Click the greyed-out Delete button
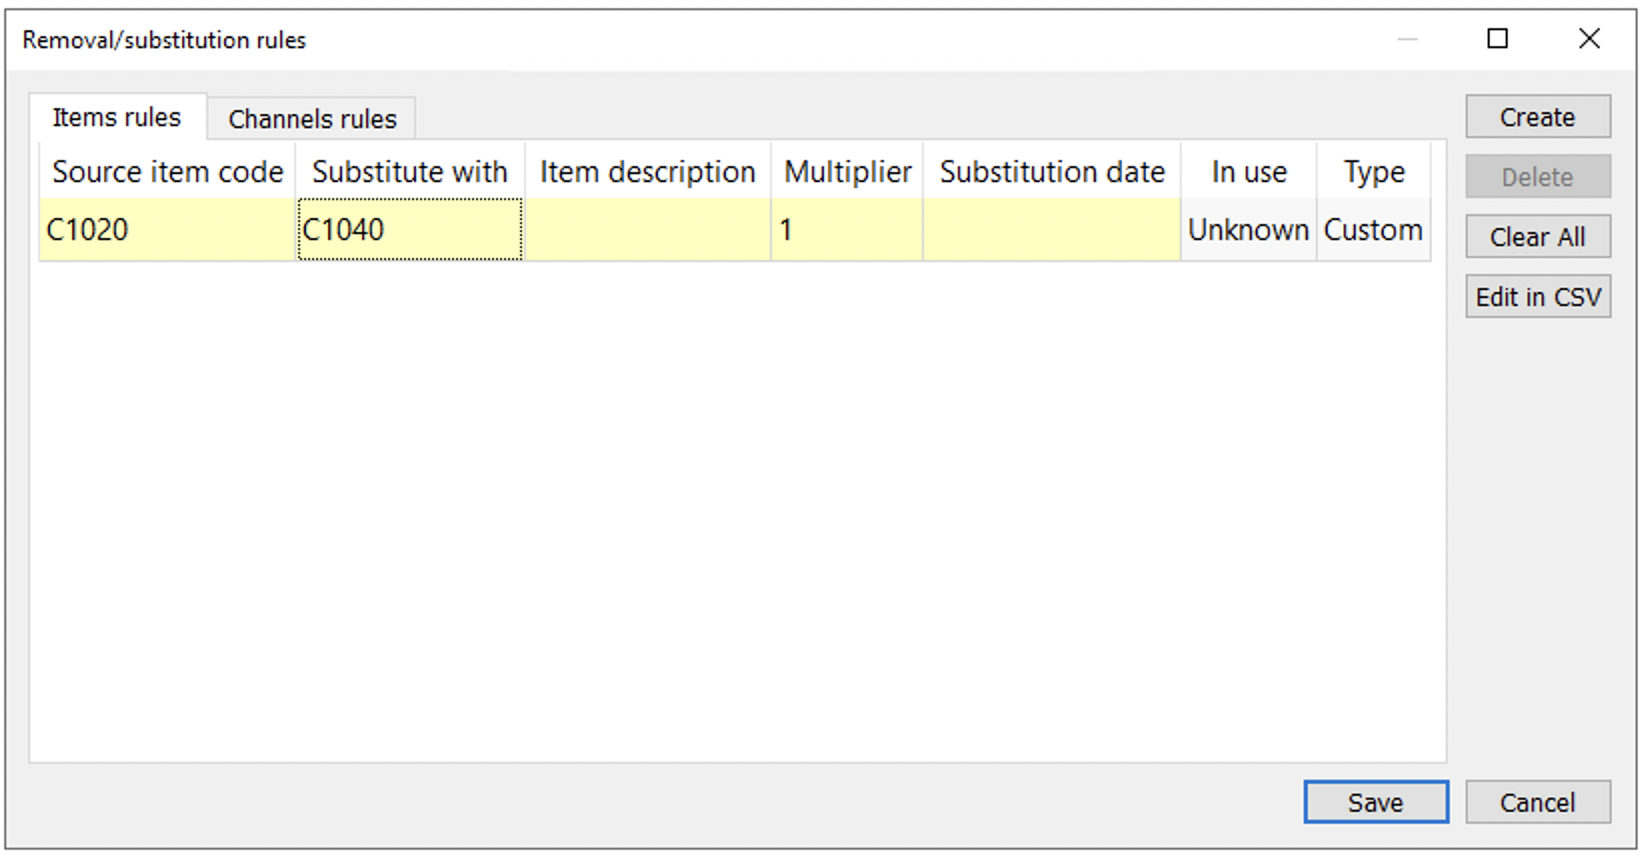The height and width of the screenshot is (858, 1640). pyautogui.click(x=1537, y=177)
